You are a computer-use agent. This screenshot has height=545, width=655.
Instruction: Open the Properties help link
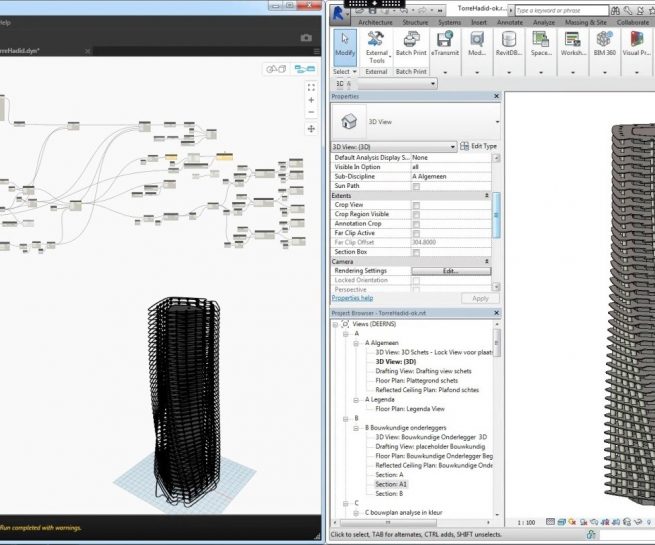pyautogui.click(x=352, y=298)
